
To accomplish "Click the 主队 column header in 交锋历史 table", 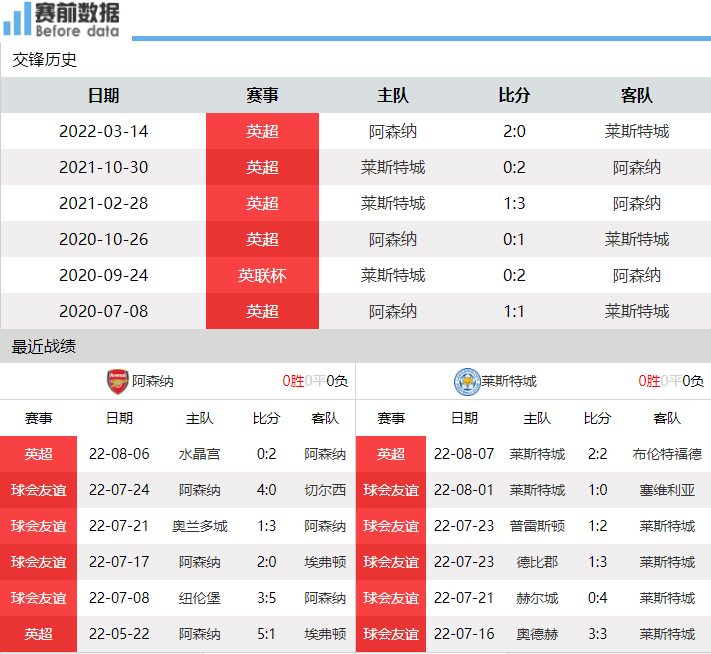I will pyautogui.click(x=393, y=95).
